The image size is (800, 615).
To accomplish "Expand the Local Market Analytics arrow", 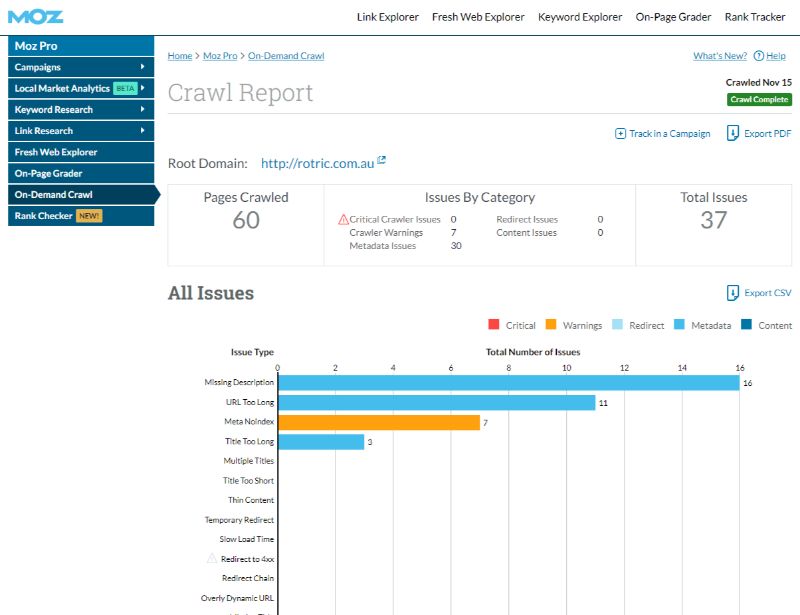I will (x=142, y=88).
